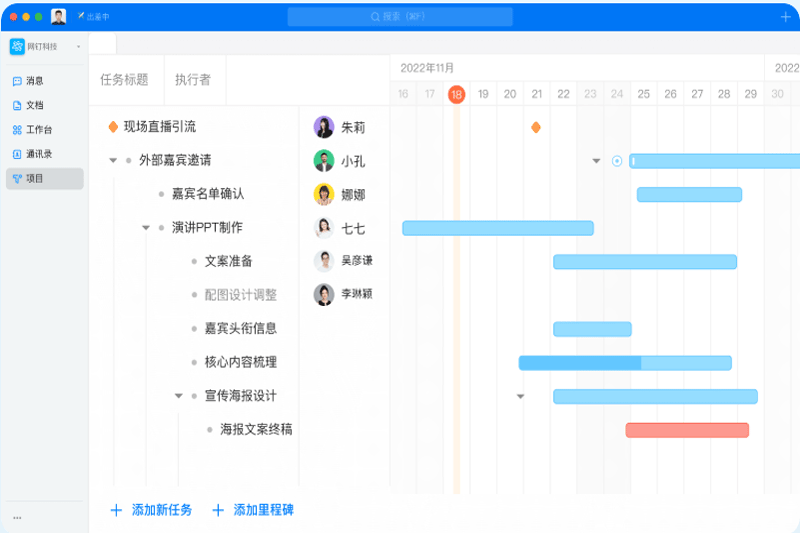Viewport: 800px width, 533px height.
Task: Click the plus icon in the title bar
Action: [x=785, y=17]
